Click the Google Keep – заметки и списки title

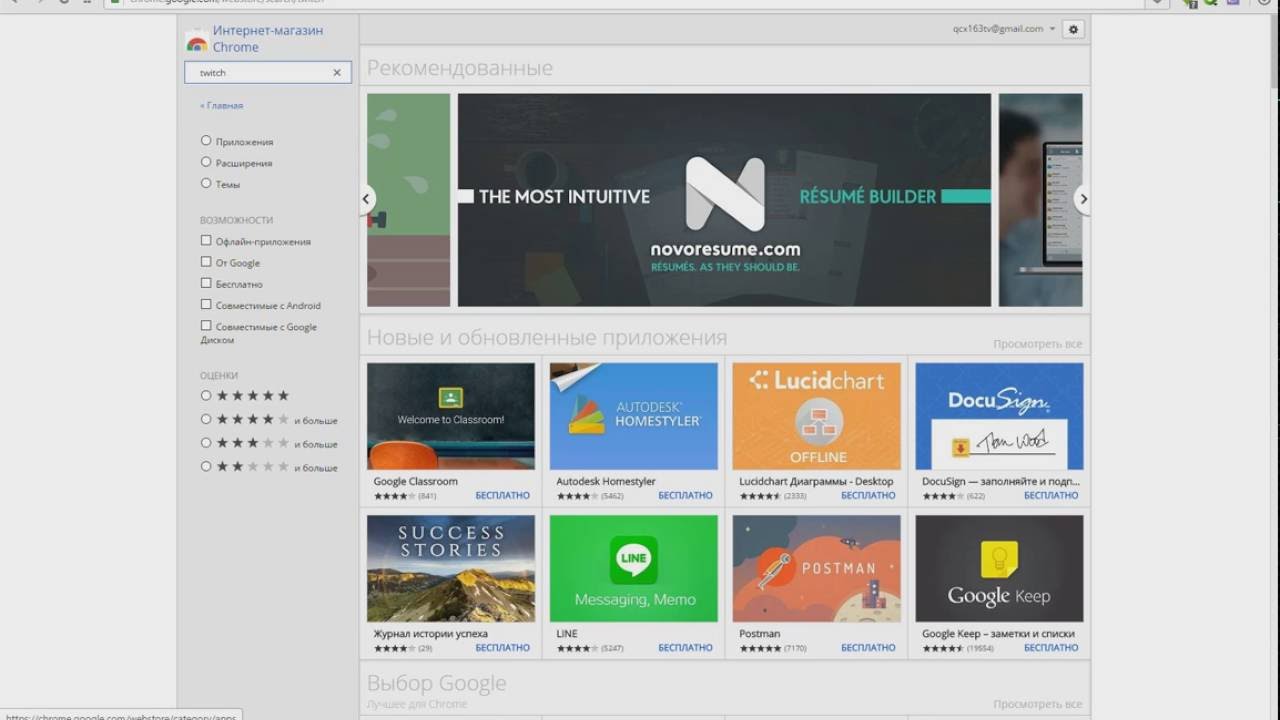click(x=998, y=634)
